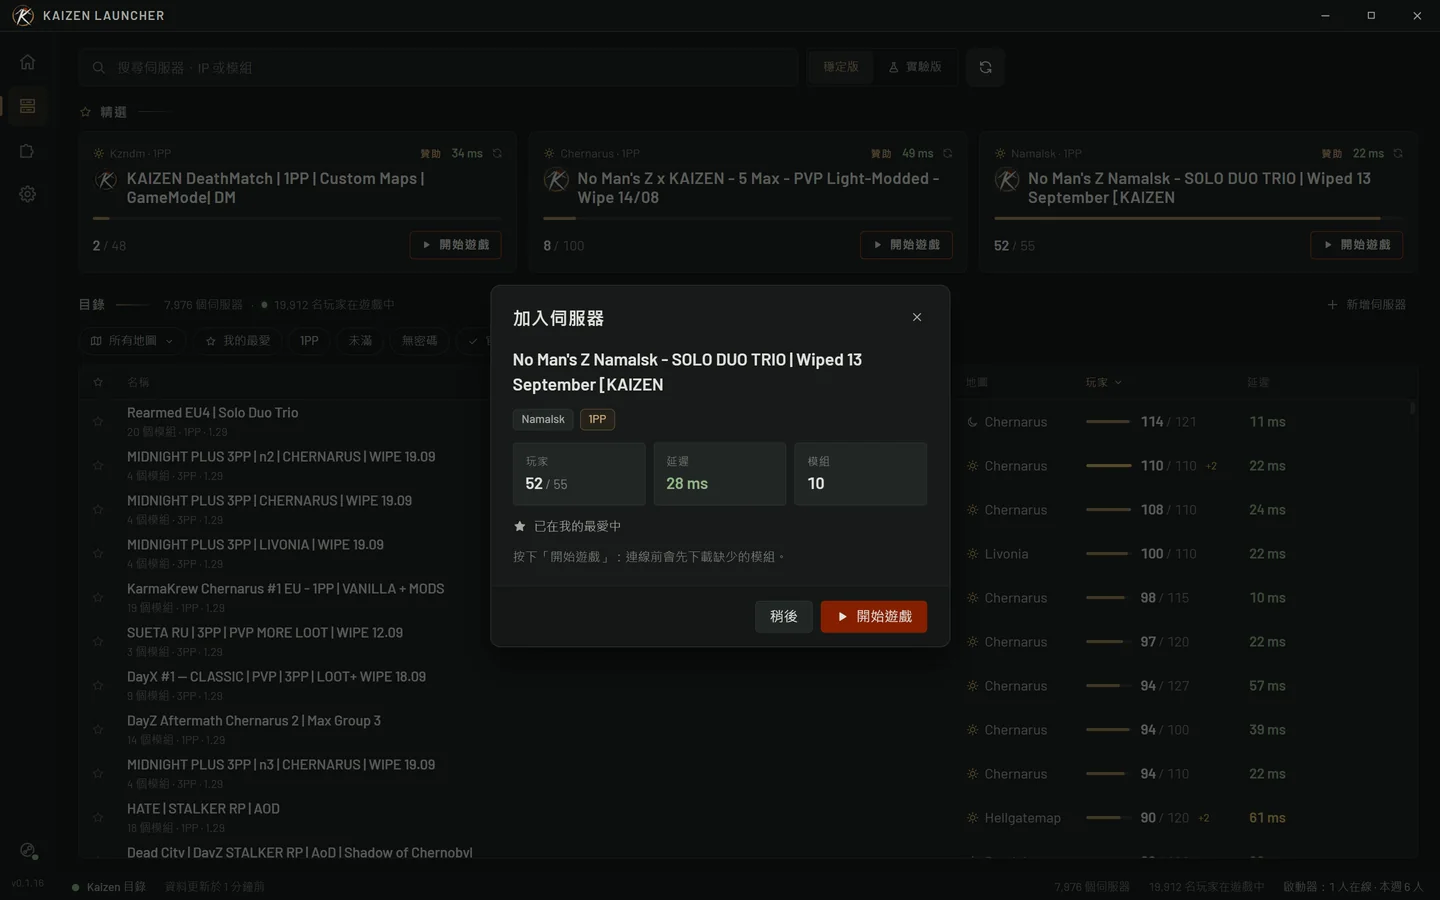
Task: Click the 稍後 button
Action: [784, 617]
